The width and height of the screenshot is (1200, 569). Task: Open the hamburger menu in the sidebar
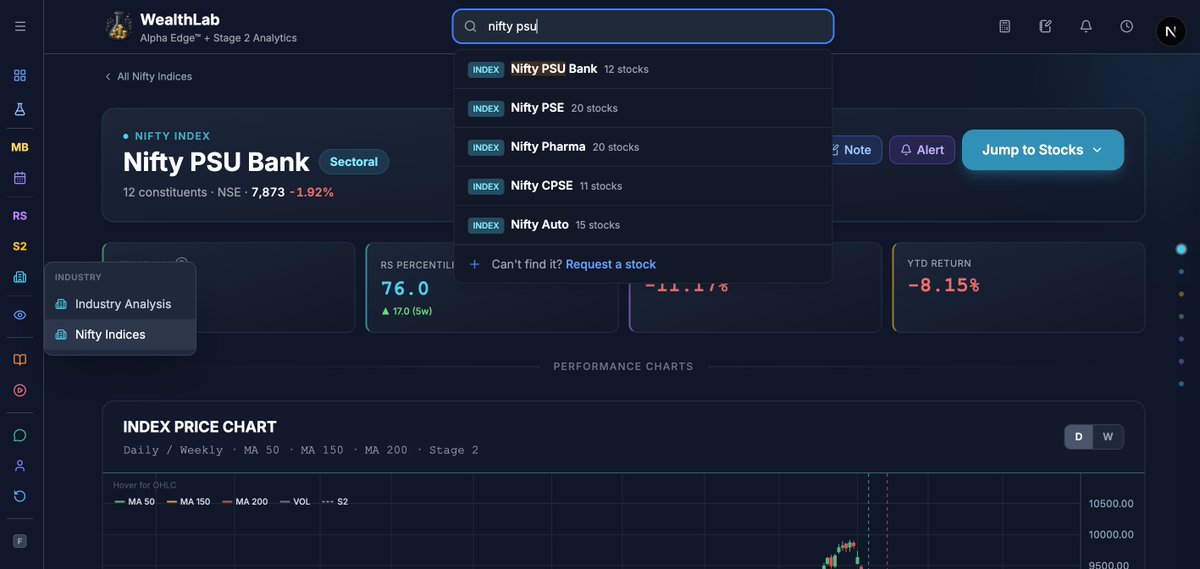tap(20, 26)
